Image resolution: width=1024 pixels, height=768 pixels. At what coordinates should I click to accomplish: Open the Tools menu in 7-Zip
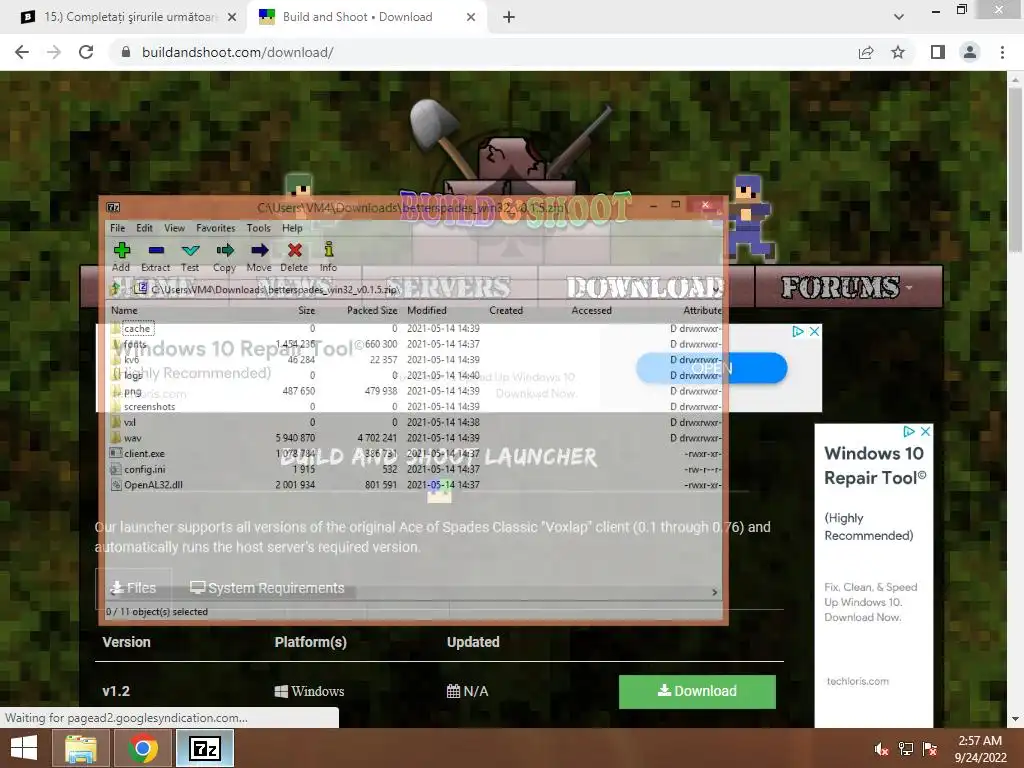point(259,228)
